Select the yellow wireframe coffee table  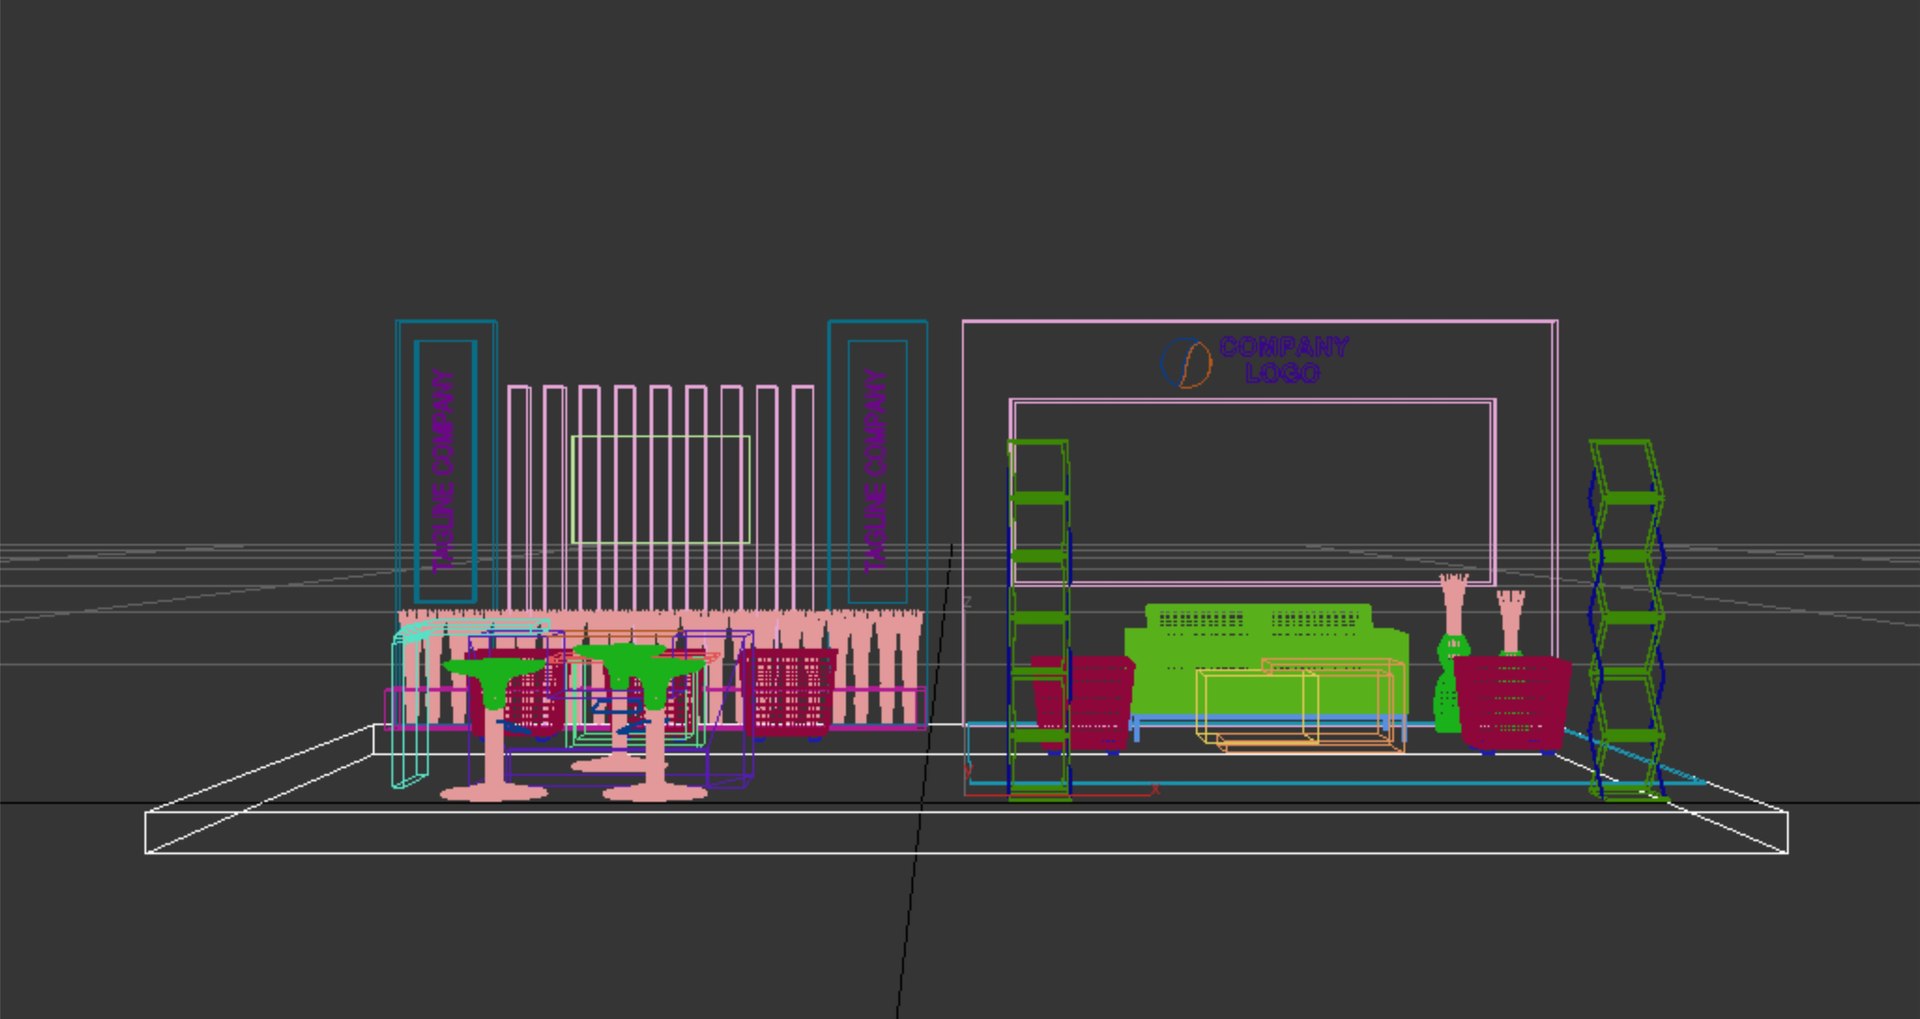pyautogui.click(x=1300, y=705)
